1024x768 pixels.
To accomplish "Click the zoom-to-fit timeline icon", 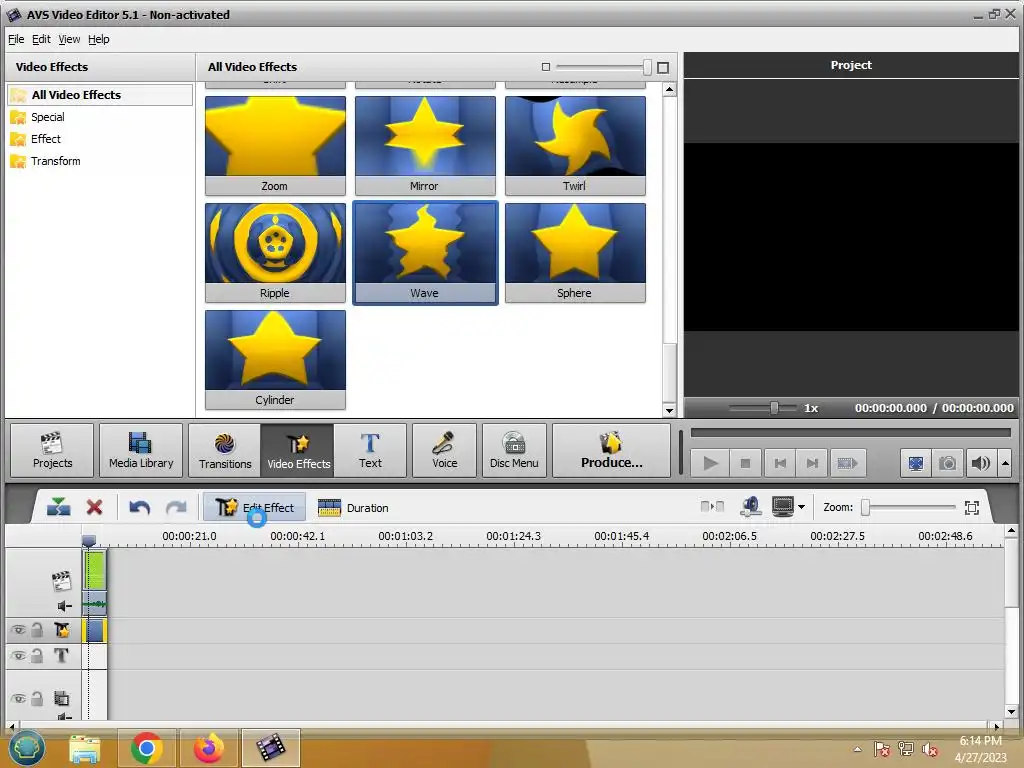I will coord(972,507).
